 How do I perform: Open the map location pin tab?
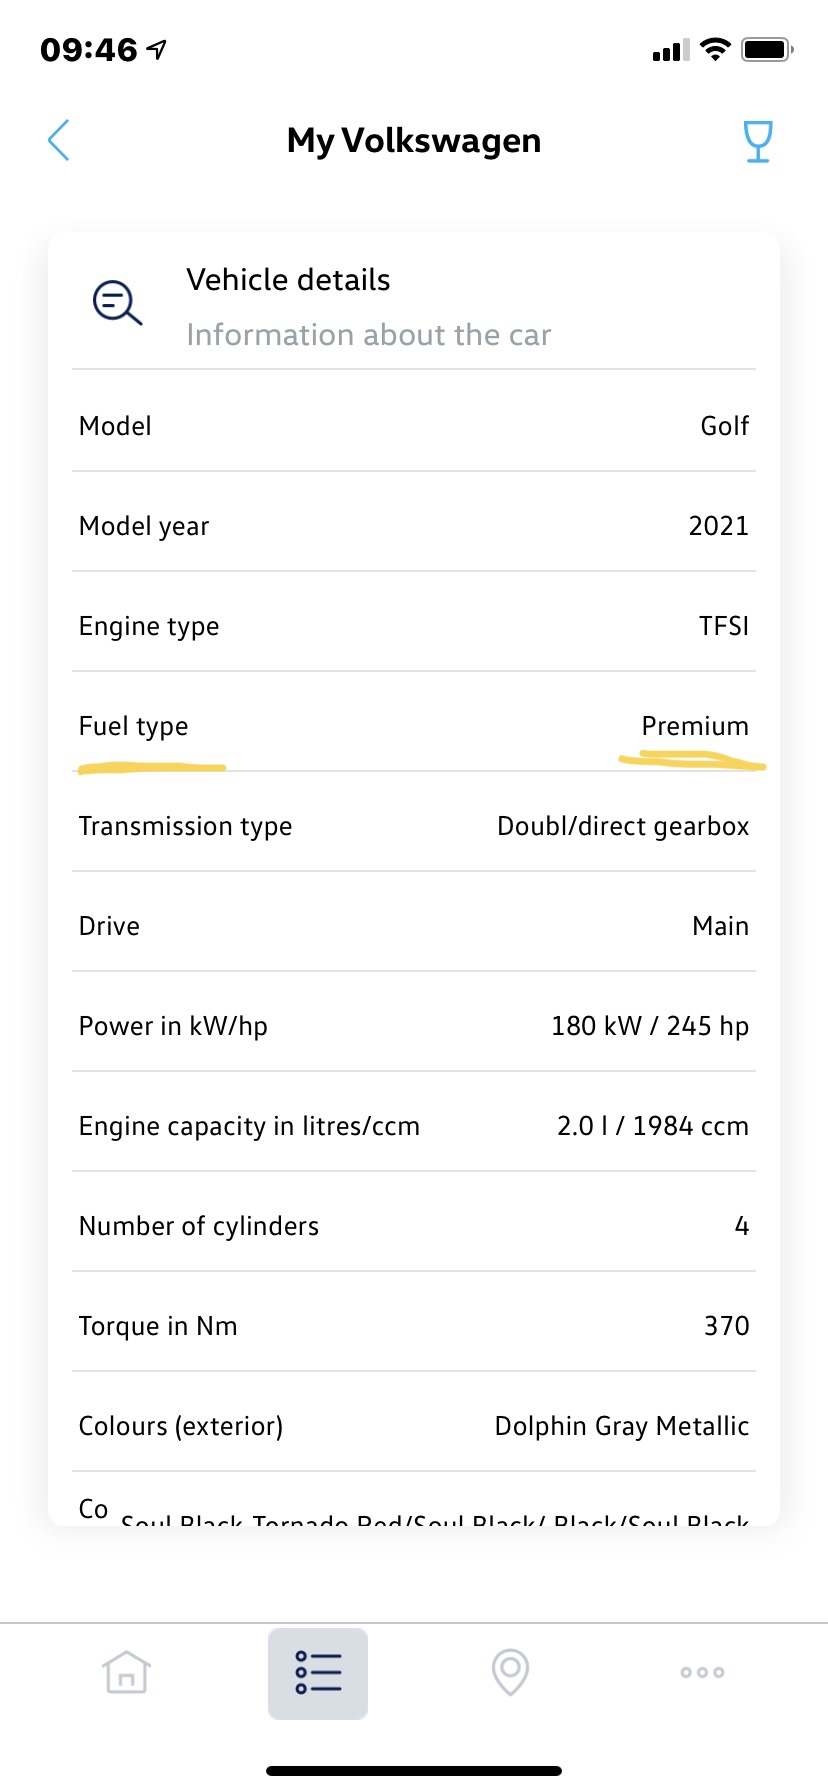510,1672
